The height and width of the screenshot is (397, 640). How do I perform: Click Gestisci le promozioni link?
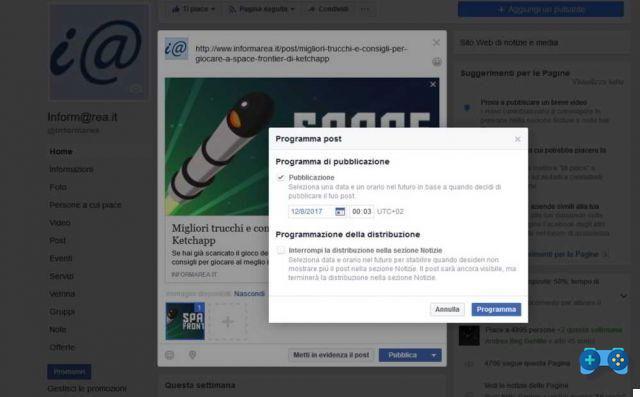tap(87, 389)
